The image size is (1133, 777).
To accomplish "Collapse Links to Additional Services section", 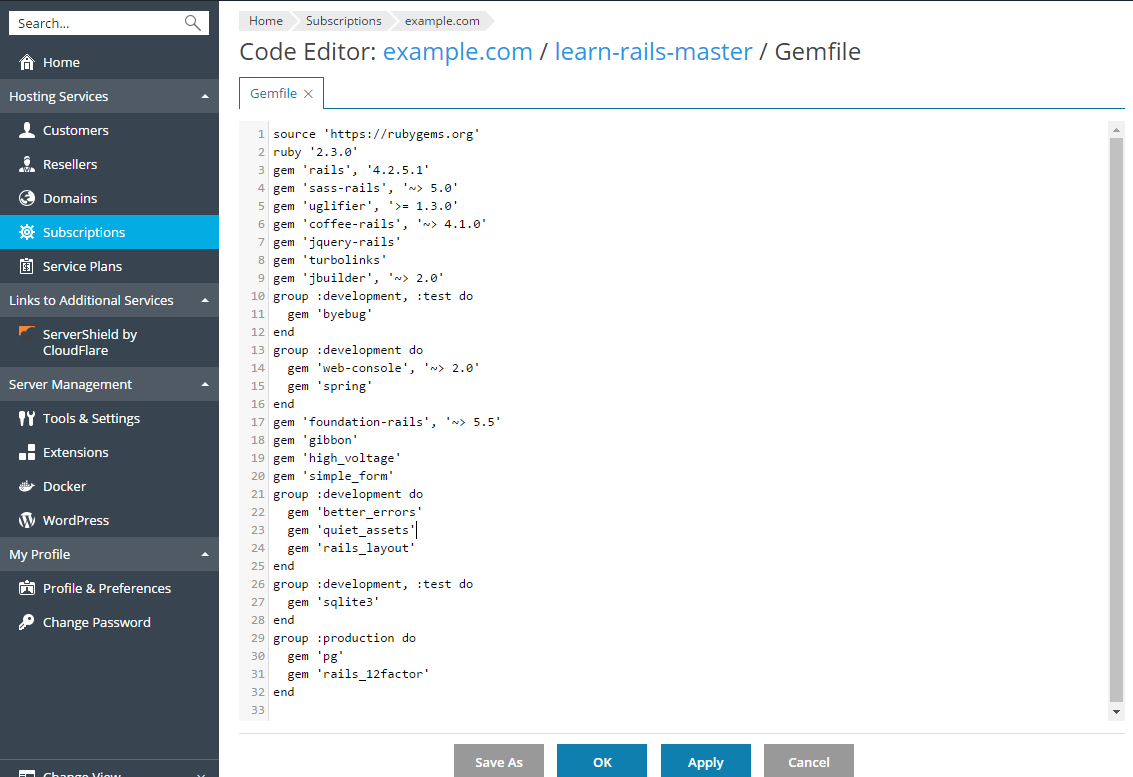I will click(x=205, y=301).
